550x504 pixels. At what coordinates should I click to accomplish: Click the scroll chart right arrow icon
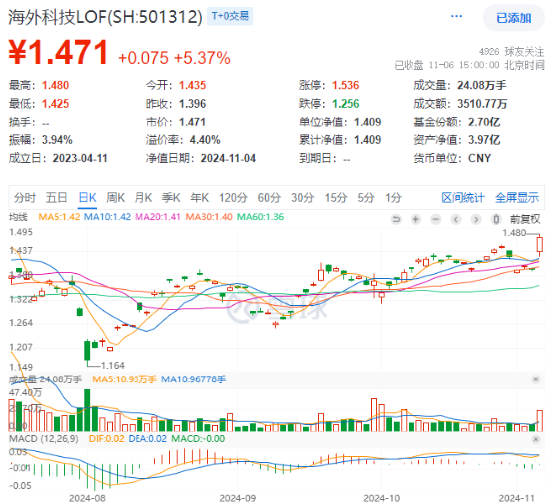476,220
